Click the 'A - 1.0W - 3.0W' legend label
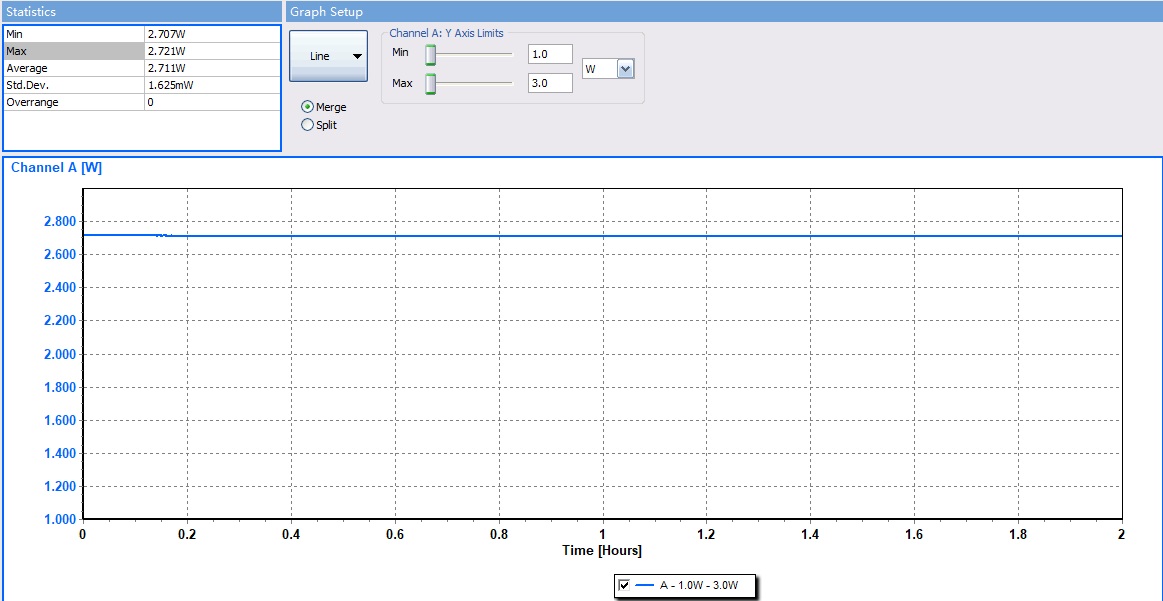Viewport: 1163px width, 601px height. (699, 586)
